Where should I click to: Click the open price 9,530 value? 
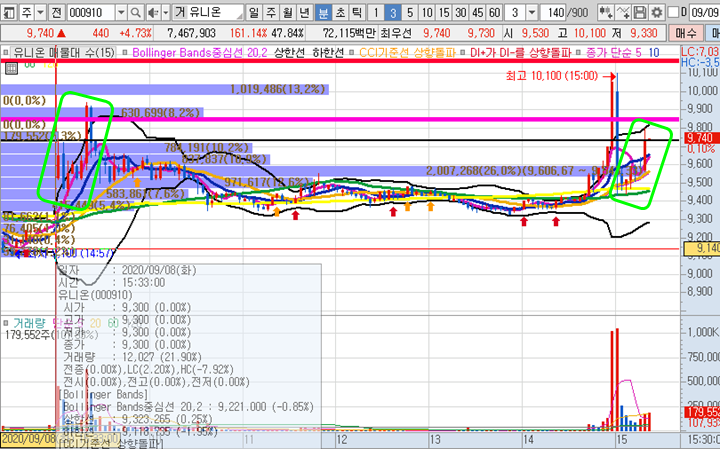(x=535, y=33)
